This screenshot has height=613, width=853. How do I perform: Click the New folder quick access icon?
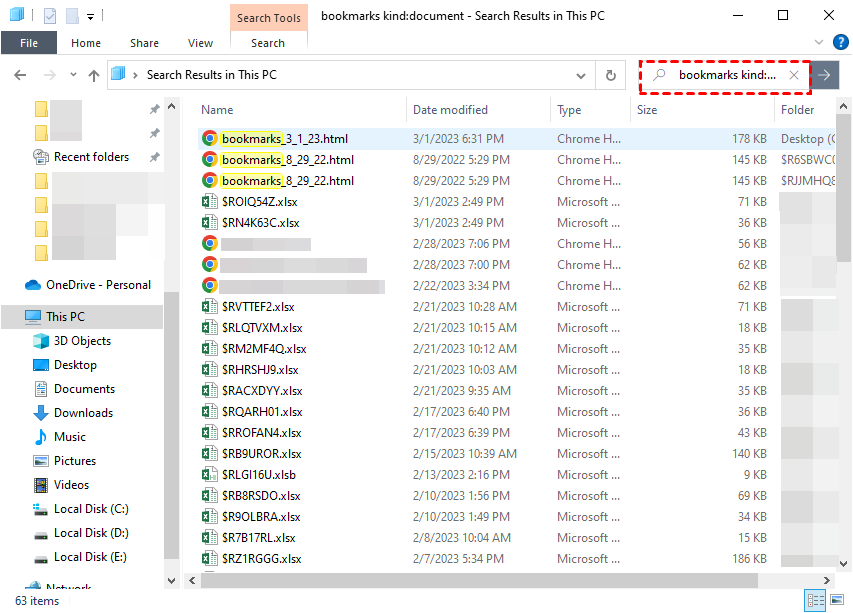coord(72,16)
